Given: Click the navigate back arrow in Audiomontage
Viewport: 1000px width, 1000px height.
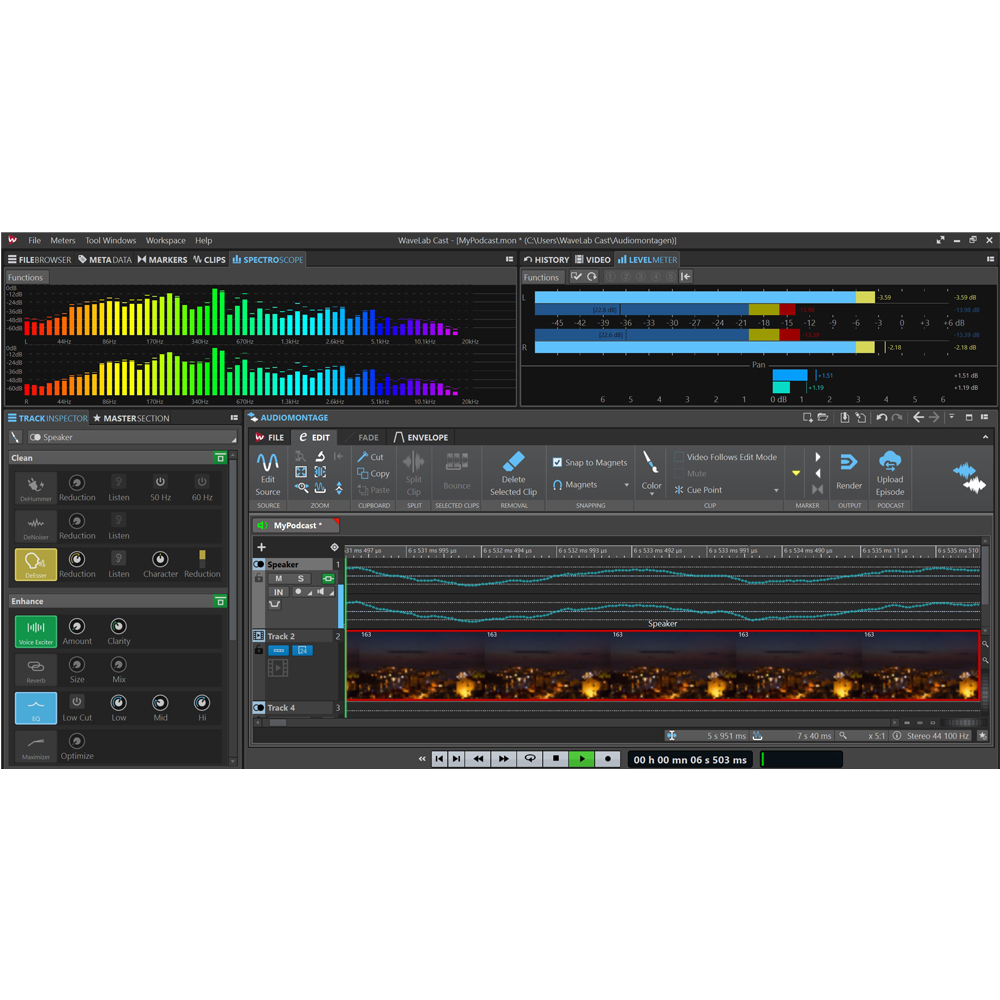Looking at the screenshot, I should click(918, 417).
